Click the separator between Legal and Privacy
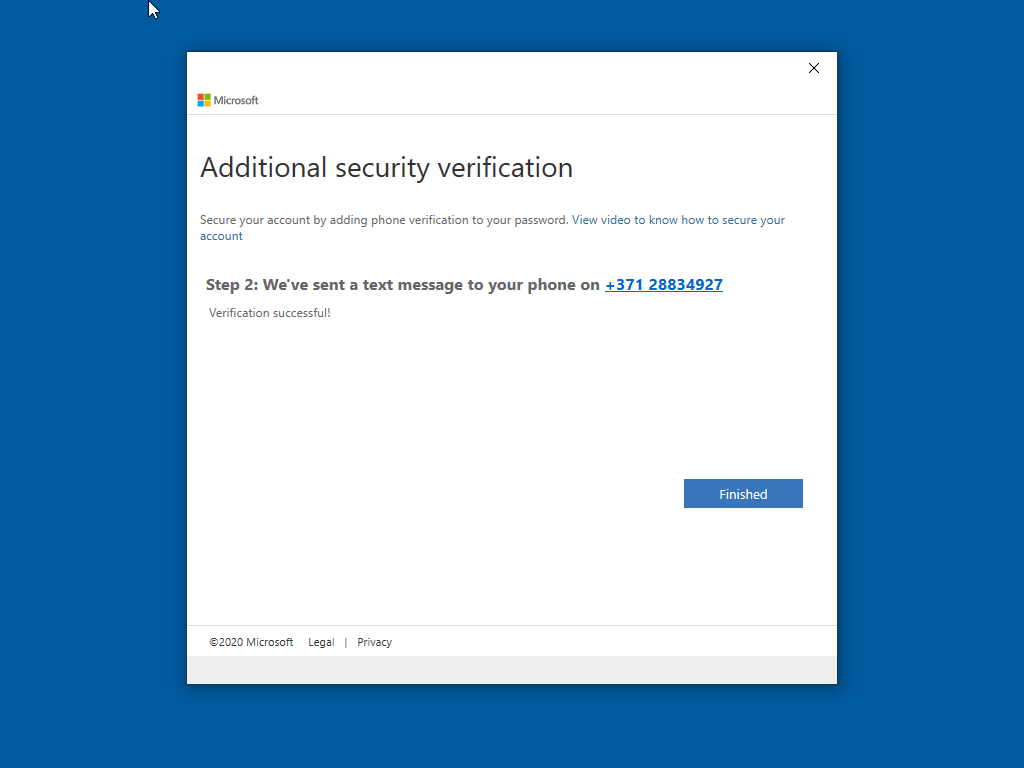Screen dimensions: 1024x768 point(346,642)
